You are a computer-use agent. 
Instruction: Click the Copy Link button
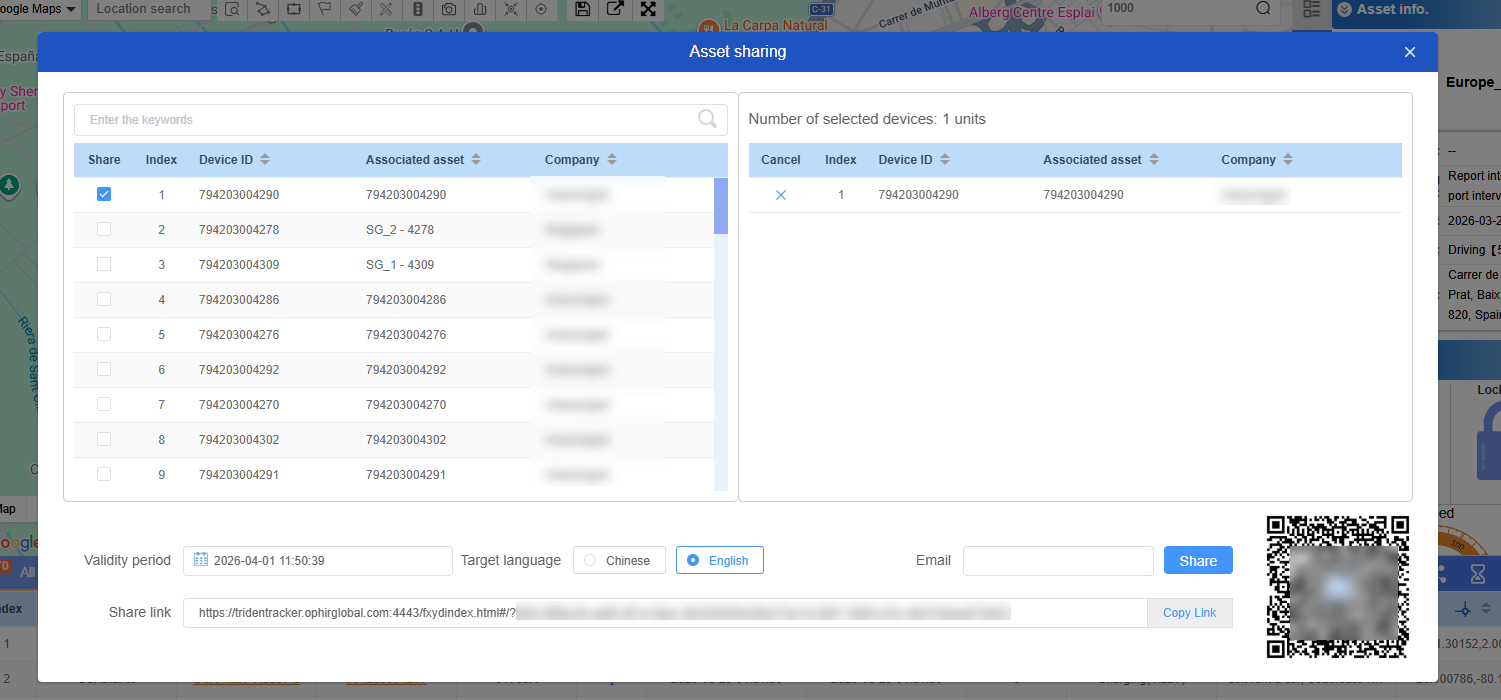[1189, 613]
